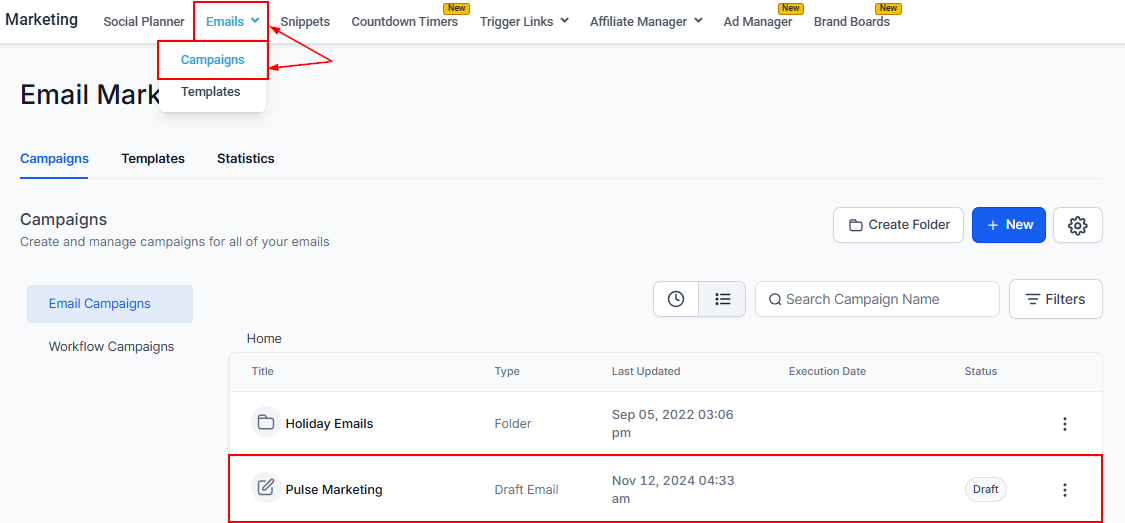The height and width of the screenshot is (523, 1125).
Task: Open three-dot menu for Holiday Emails
Action: point(1064,424)
